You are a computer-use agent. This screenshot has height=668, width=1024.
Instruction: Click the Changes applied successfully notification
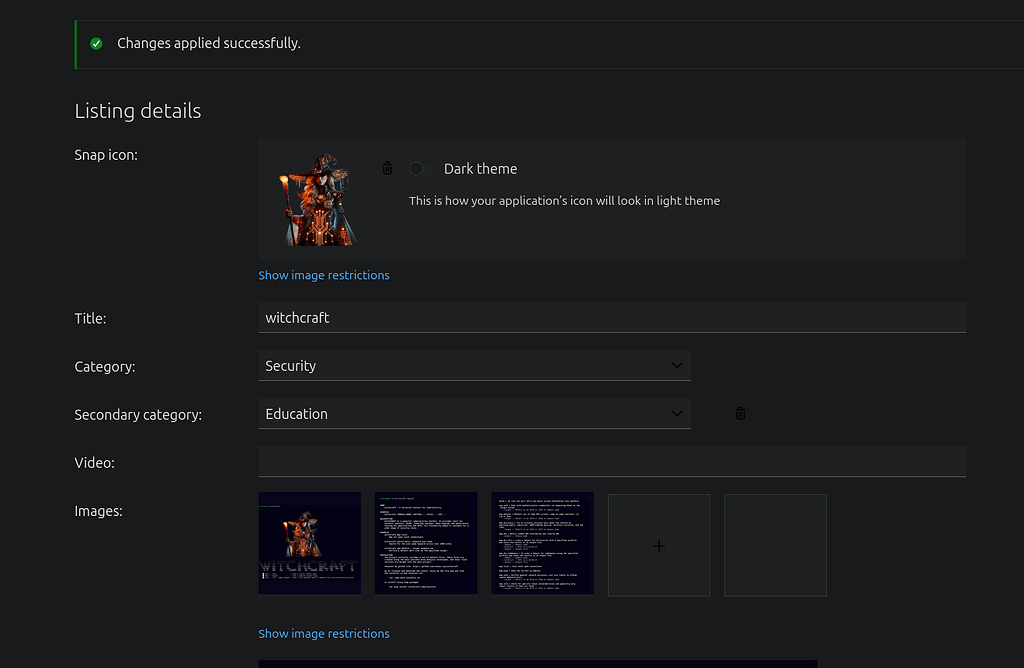click(209, 44)
